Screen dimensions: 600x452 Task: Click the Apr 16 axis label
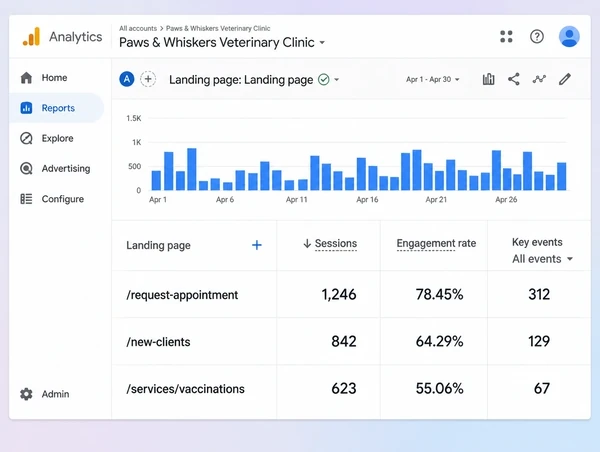click(367, 199)
